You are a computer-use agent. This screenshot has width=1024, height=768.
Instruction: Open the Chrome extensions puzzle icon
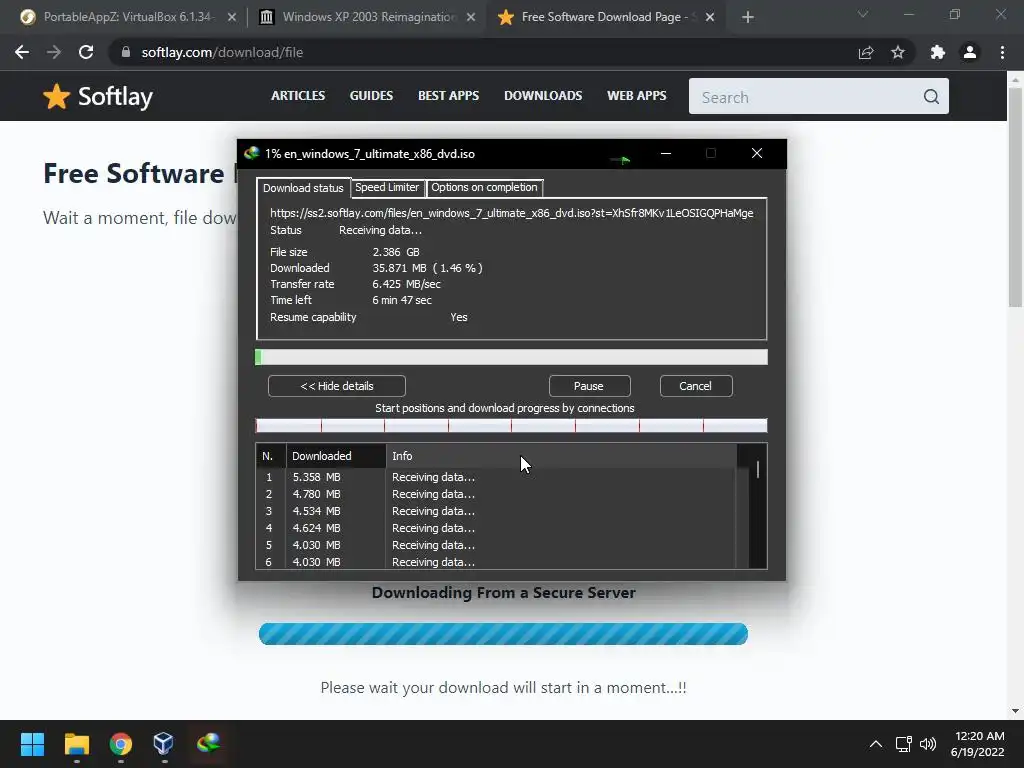pos(938,52)
